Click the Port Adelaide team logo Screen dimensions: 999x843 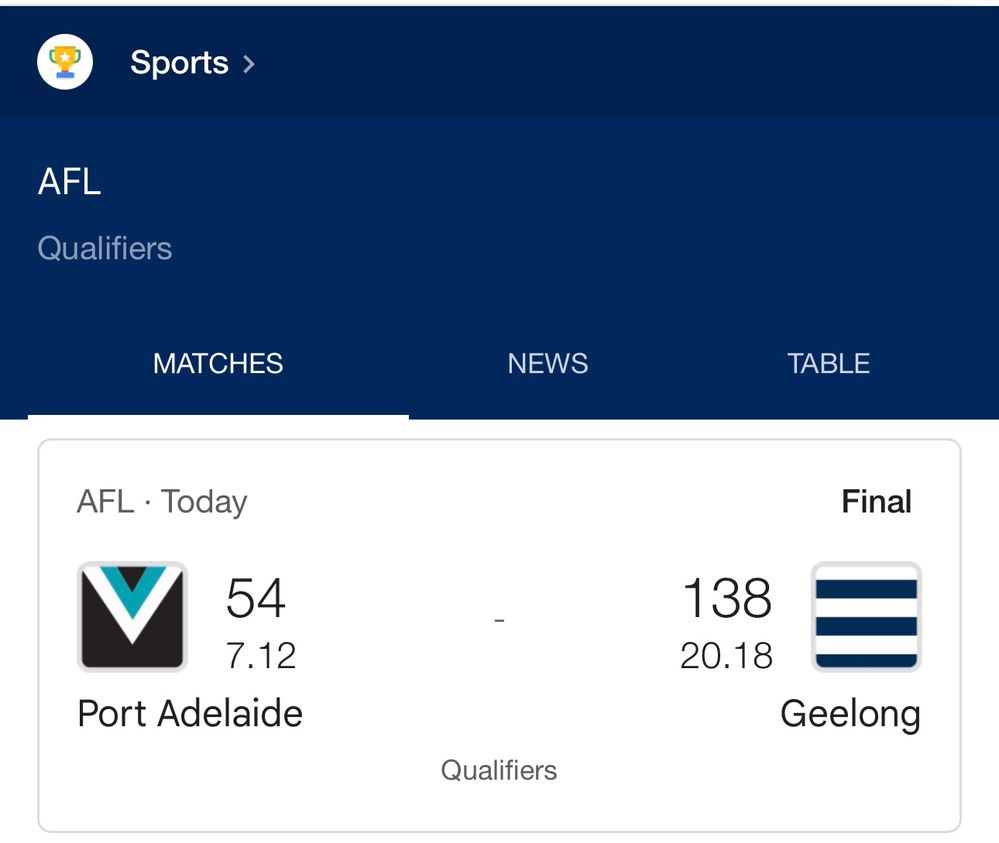point(132,617)
